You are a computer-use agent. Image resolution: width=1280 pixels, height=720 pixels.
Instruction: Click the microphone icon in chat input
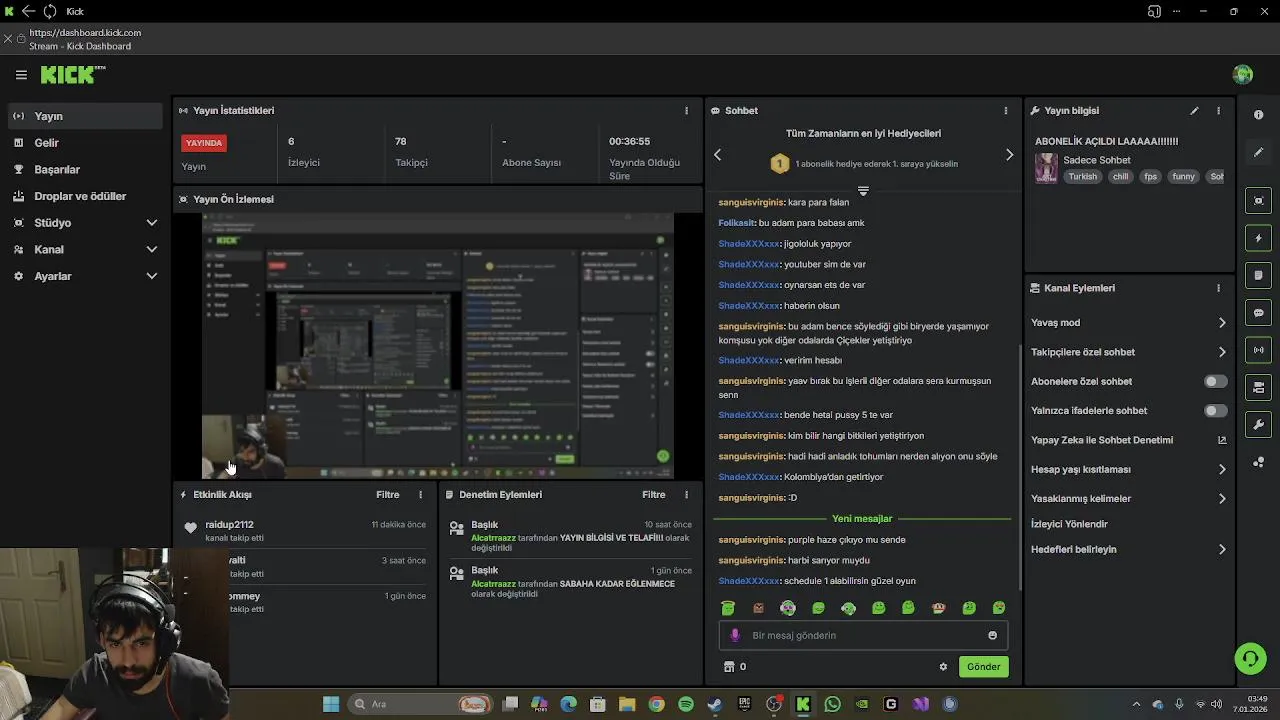click(735, 635)
